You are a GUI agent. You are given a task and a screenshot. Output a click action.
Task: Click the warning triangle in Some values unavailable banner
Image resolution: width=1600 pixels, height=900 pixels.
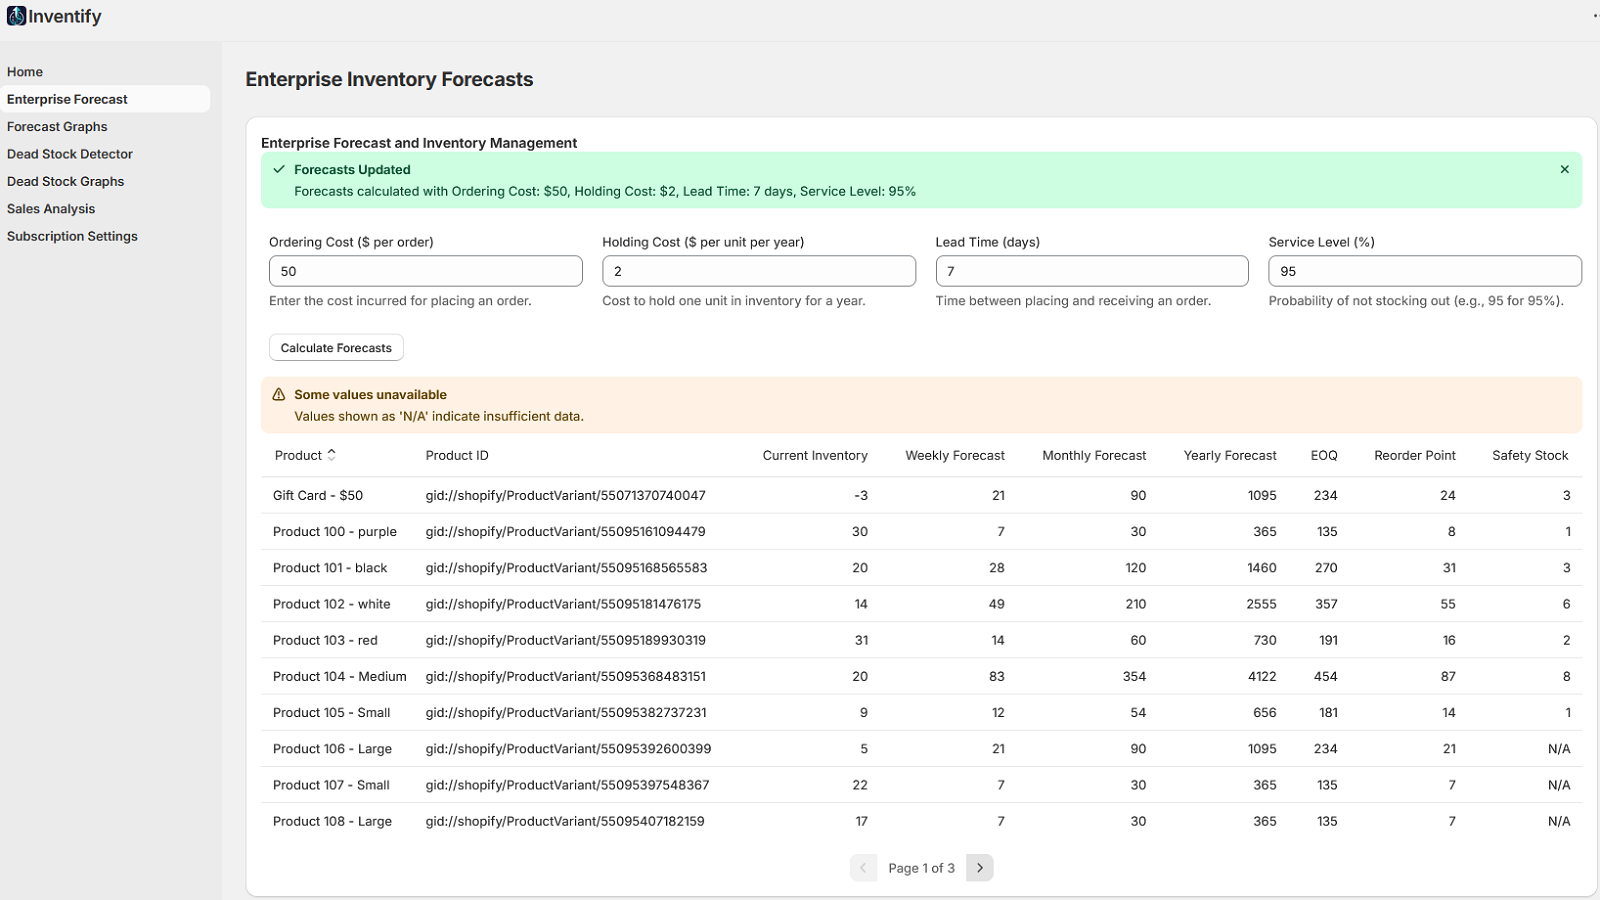tap(279, 394)
